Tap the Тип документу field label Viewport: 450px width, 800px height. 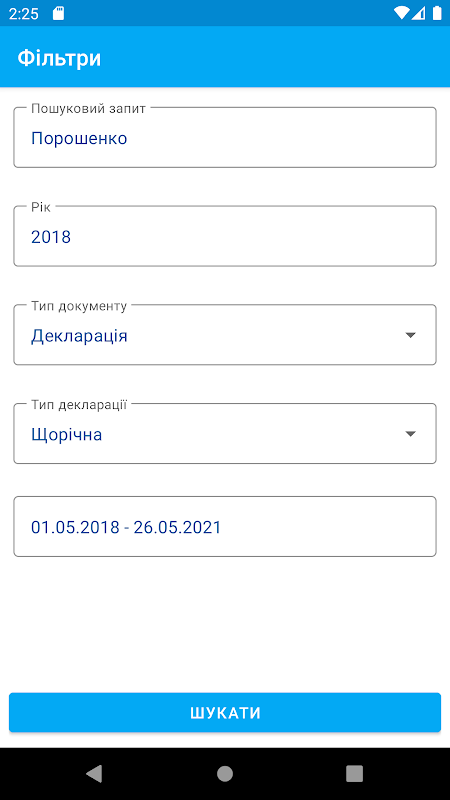tap(79, 306)
